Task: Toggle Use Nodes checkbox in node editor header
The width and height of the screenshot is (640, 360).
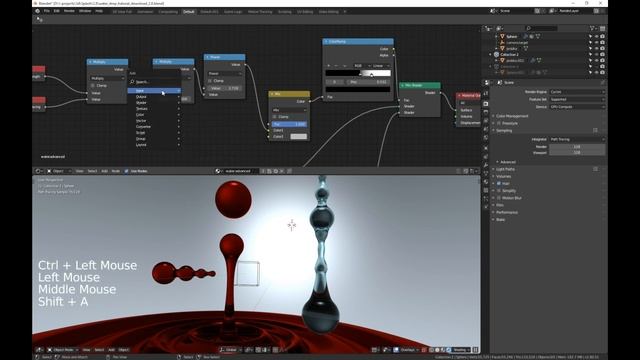Action: [x=127, y=171]
